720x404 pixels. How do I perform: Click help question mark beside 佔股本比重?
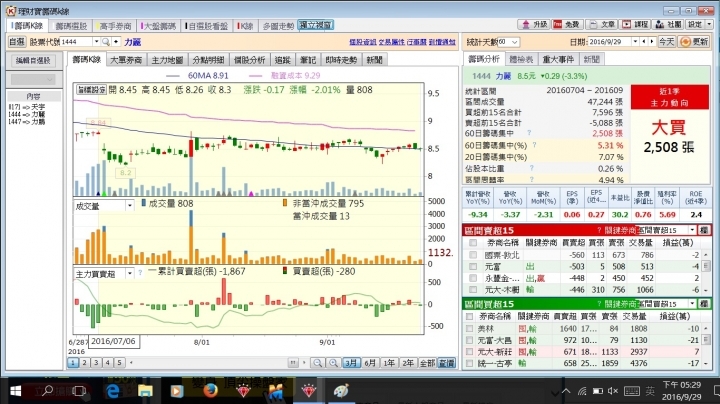pyautogui.click(x=531, y=168)
